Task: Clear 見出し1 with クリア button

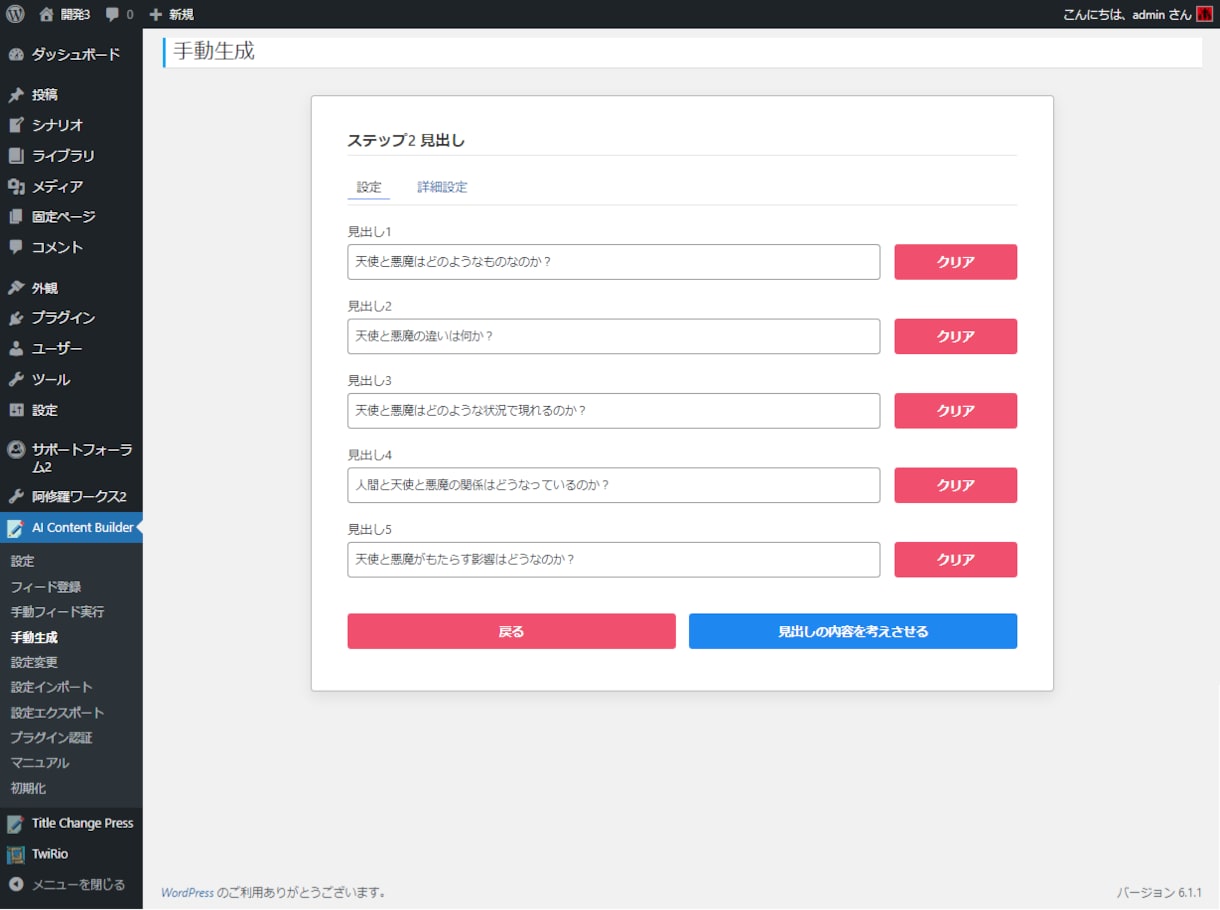Action: (955, 262)
